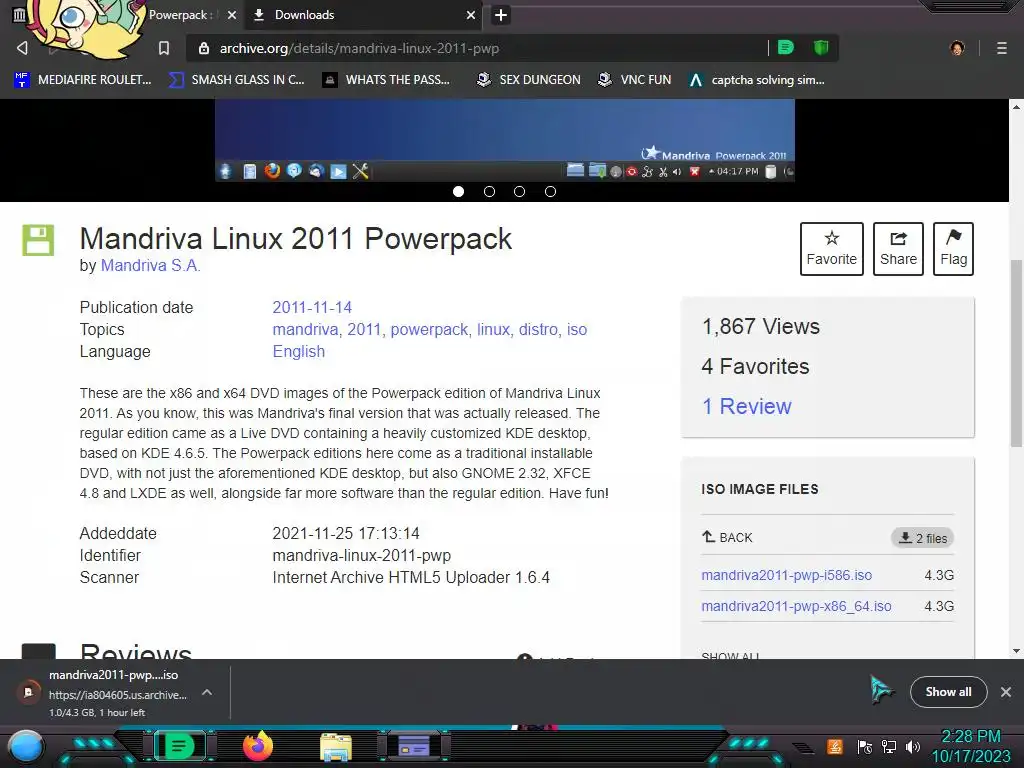The height and width of the screenshot is (768, 1024).
Task: Switch to the Downloads tab
Action: [x=362, y=15]
